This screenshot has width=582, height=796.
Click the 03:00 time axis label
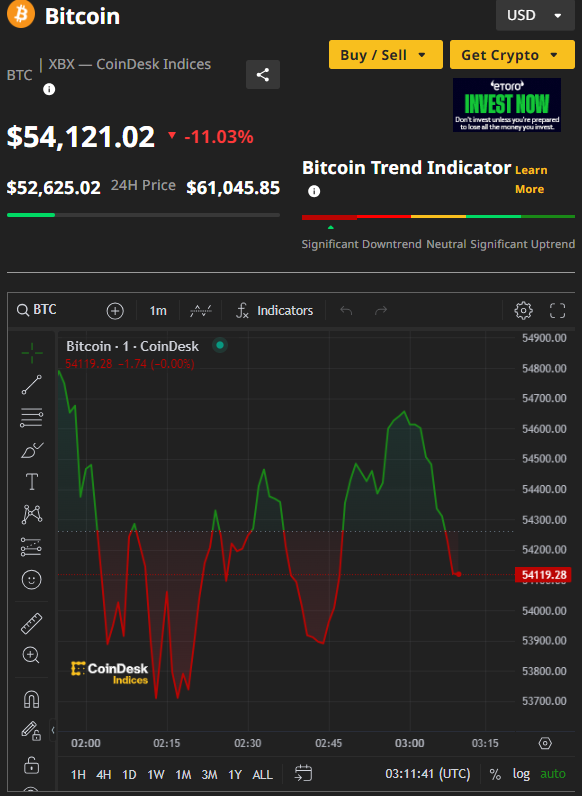coord(409,743)
